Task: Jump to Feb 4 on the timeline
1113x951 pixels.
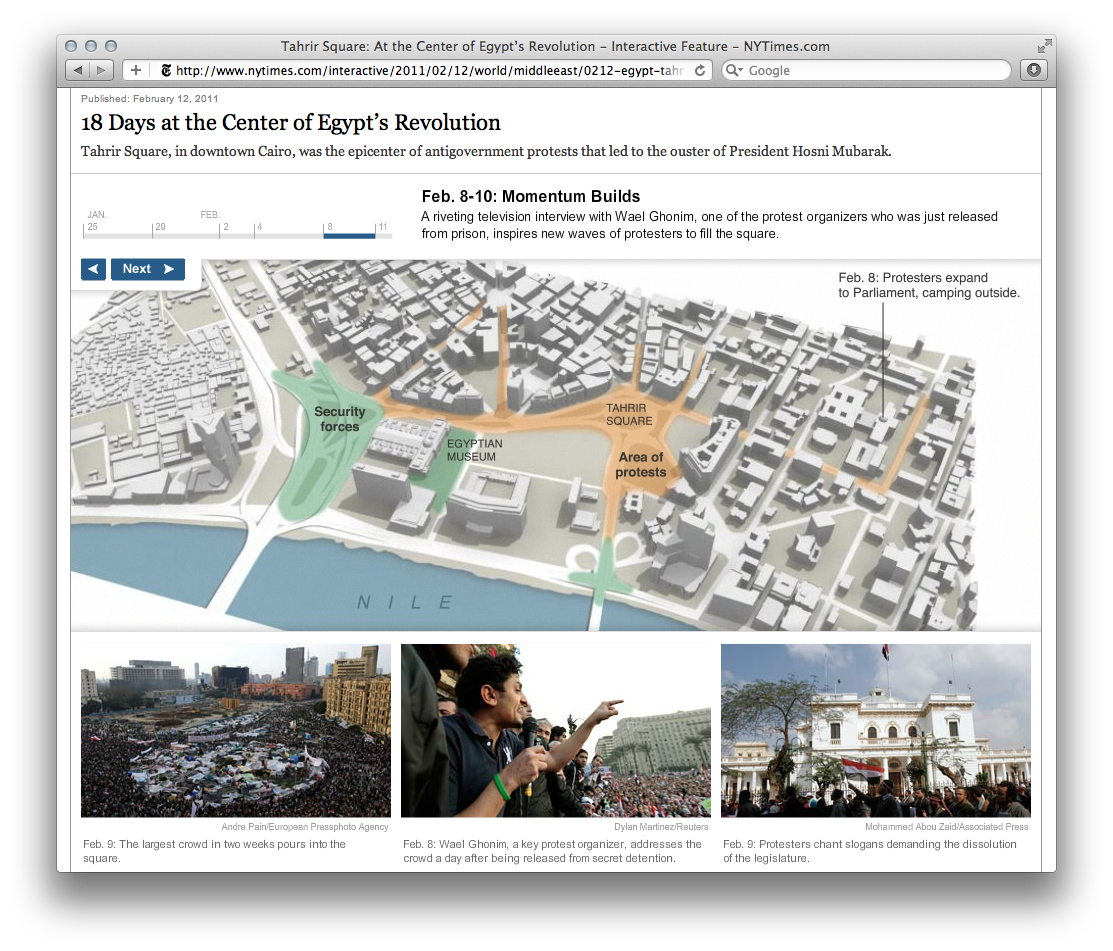Action: [258, 231]
